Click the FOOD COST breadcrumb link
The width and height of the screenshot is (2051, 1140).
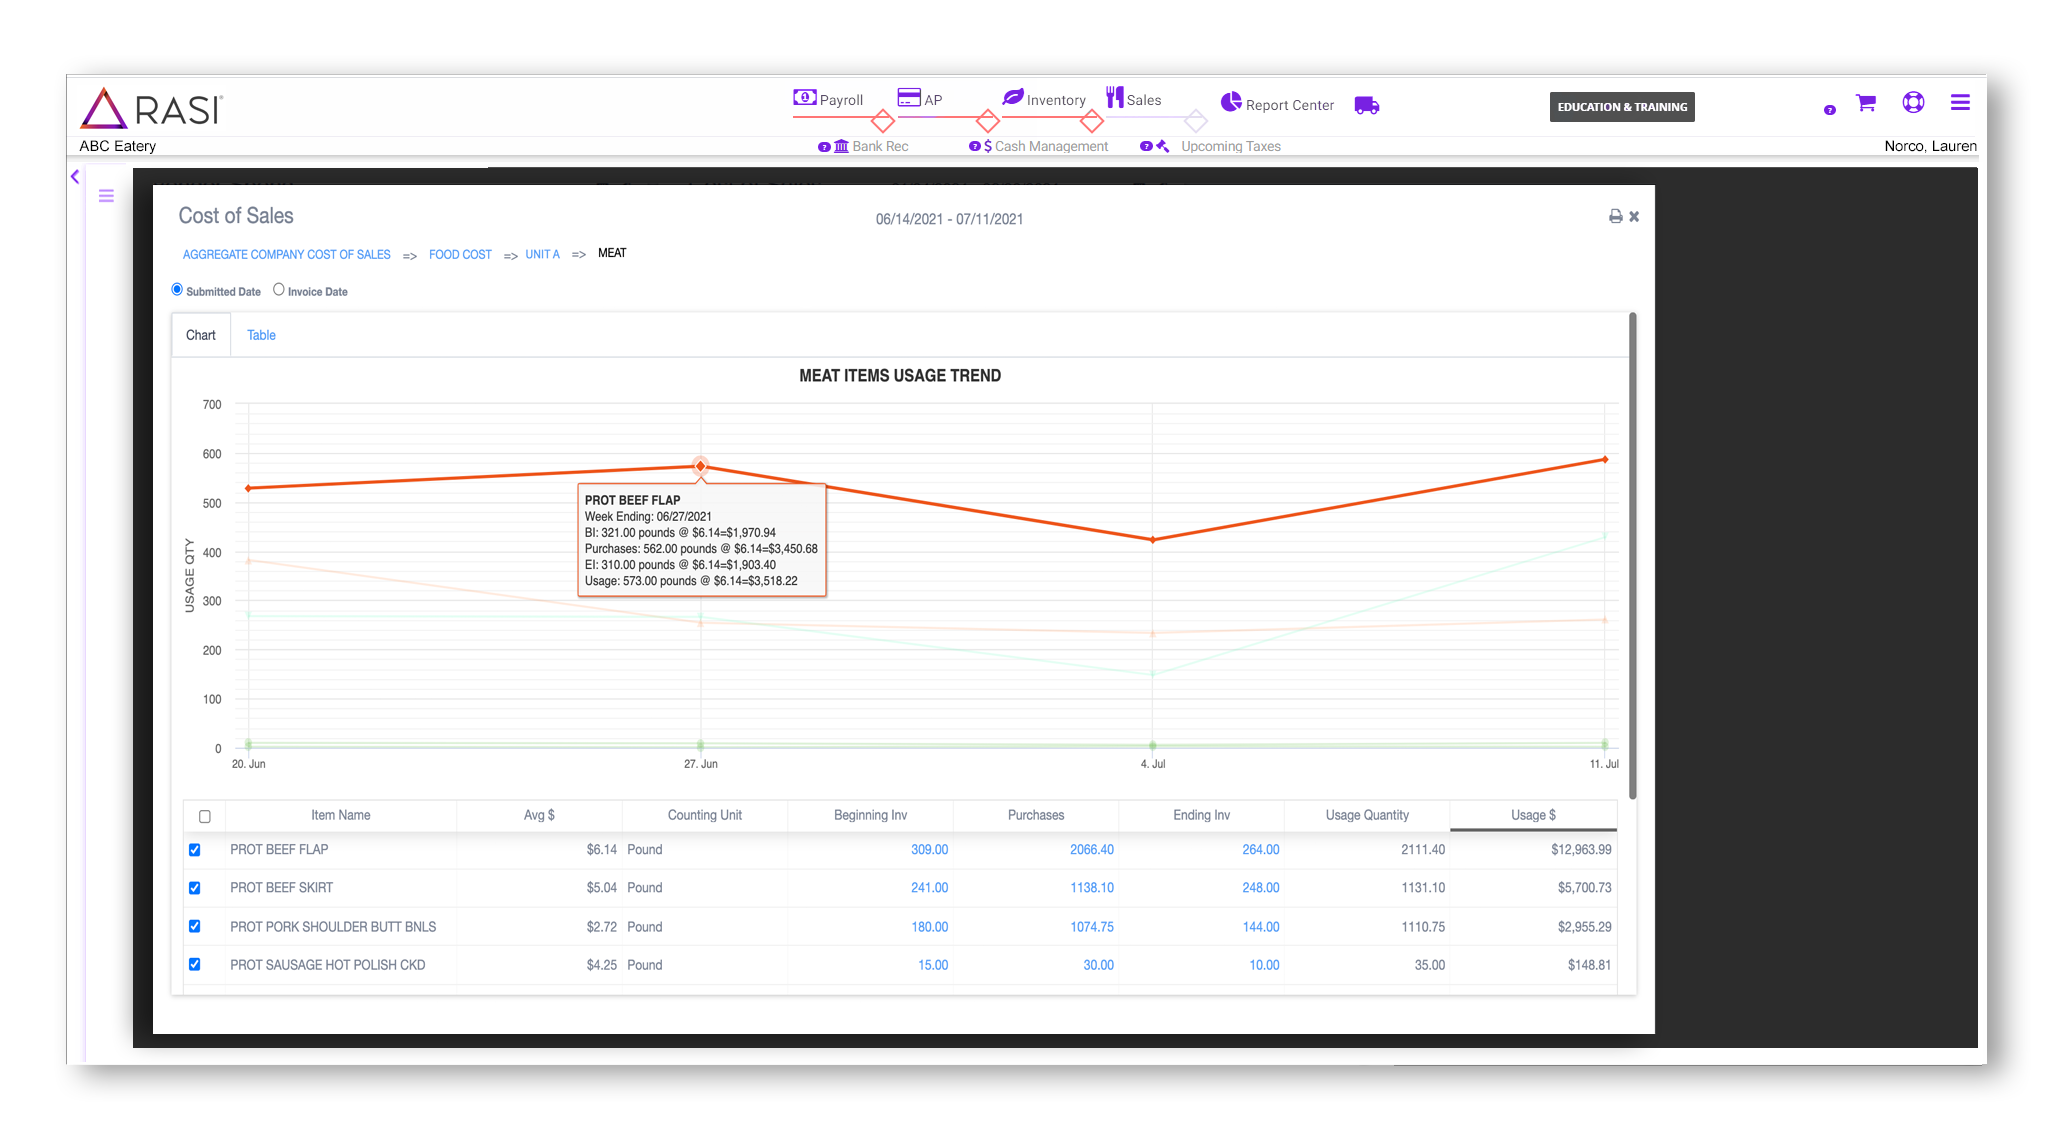pos(460,254)
